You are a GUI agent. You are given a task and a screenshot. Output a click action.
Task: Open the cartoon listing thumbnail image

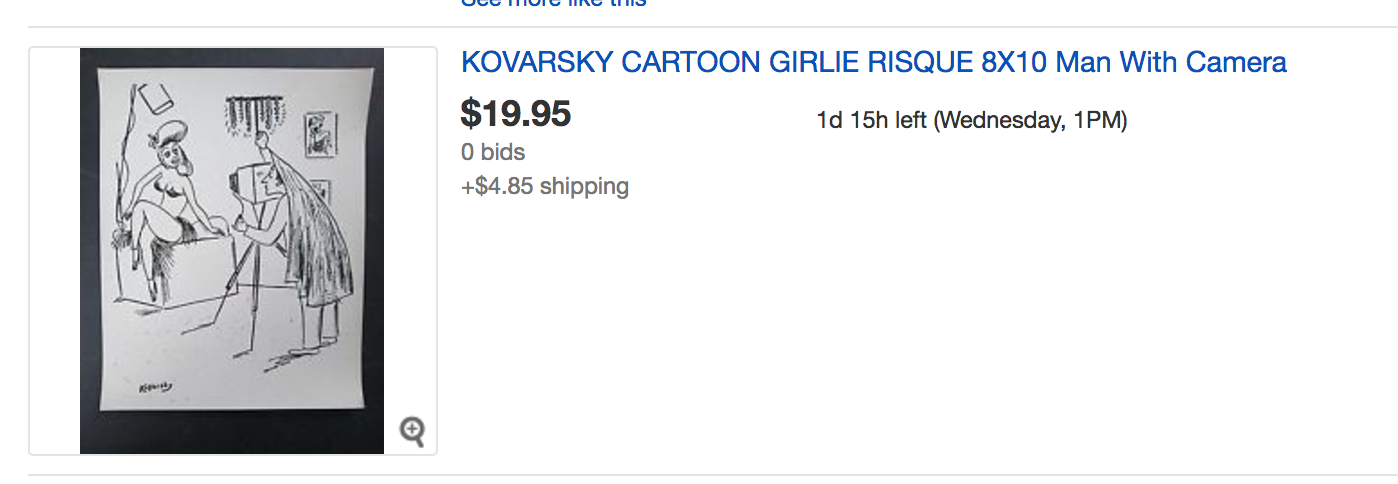tap(232, 250)
